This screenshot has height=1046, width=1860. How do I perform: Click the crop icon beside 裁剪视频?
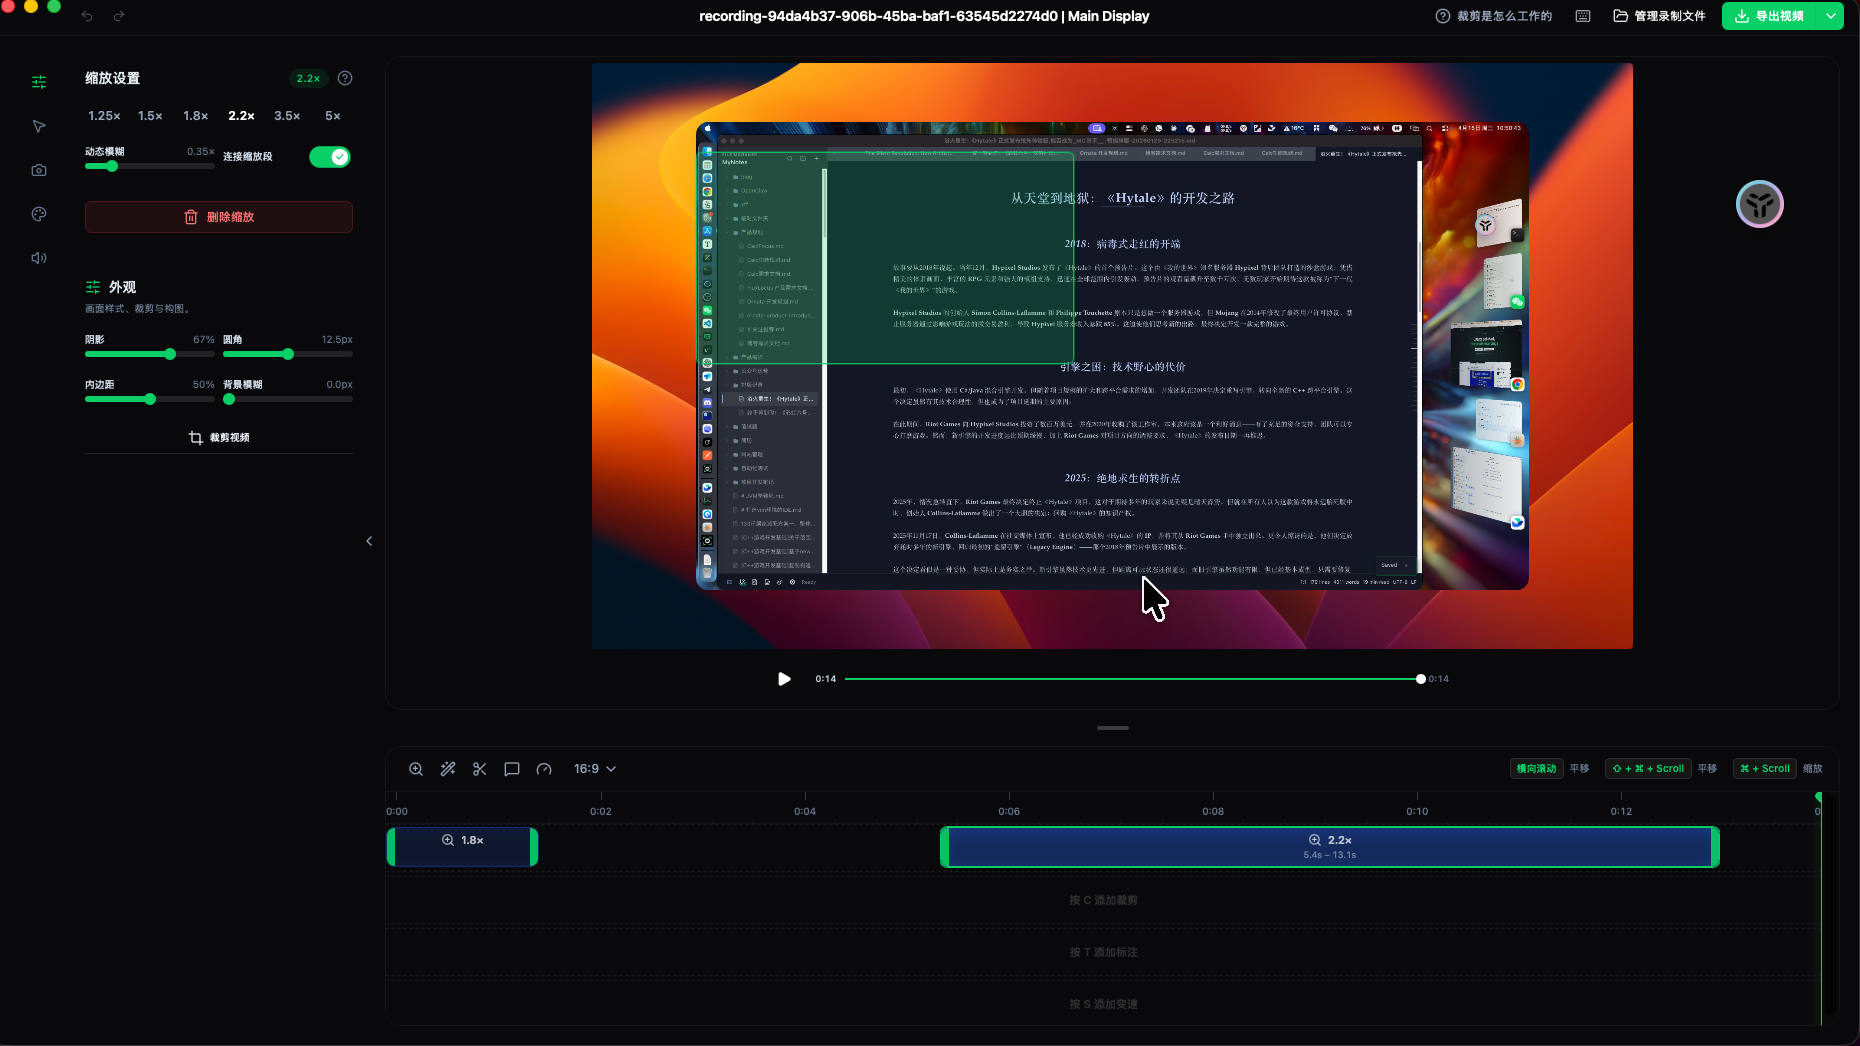[196, 438]
